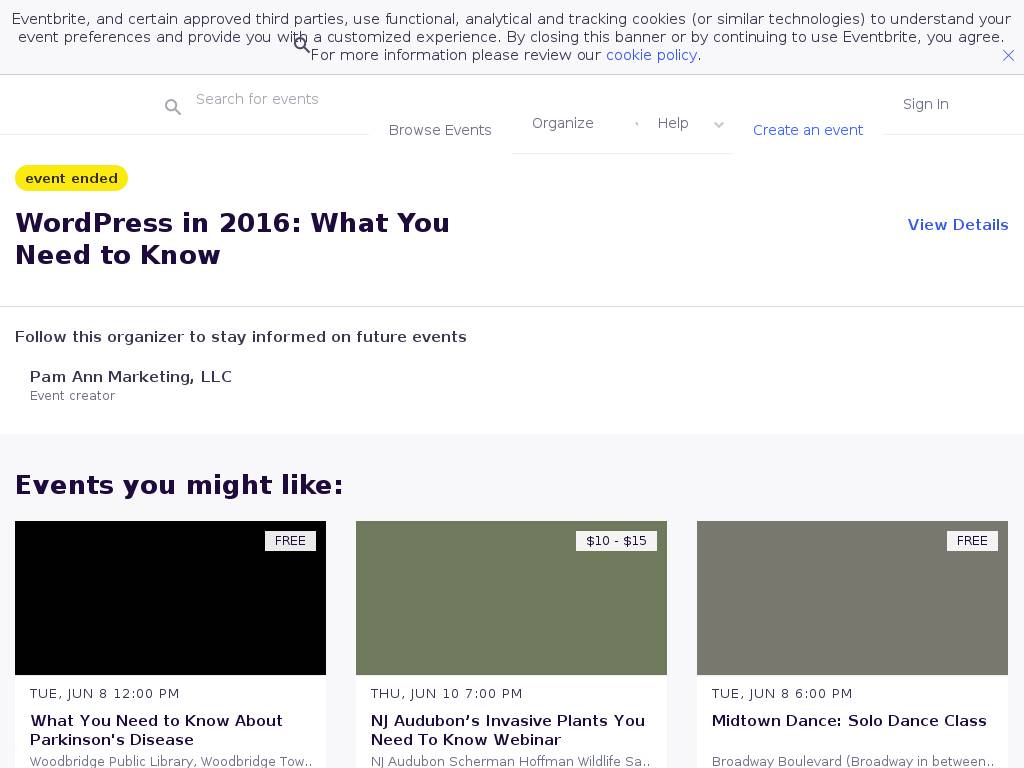1024x768 pixels.
Task: Open the Parkinson's Disease event thumbnail
Action: point(170,598)
